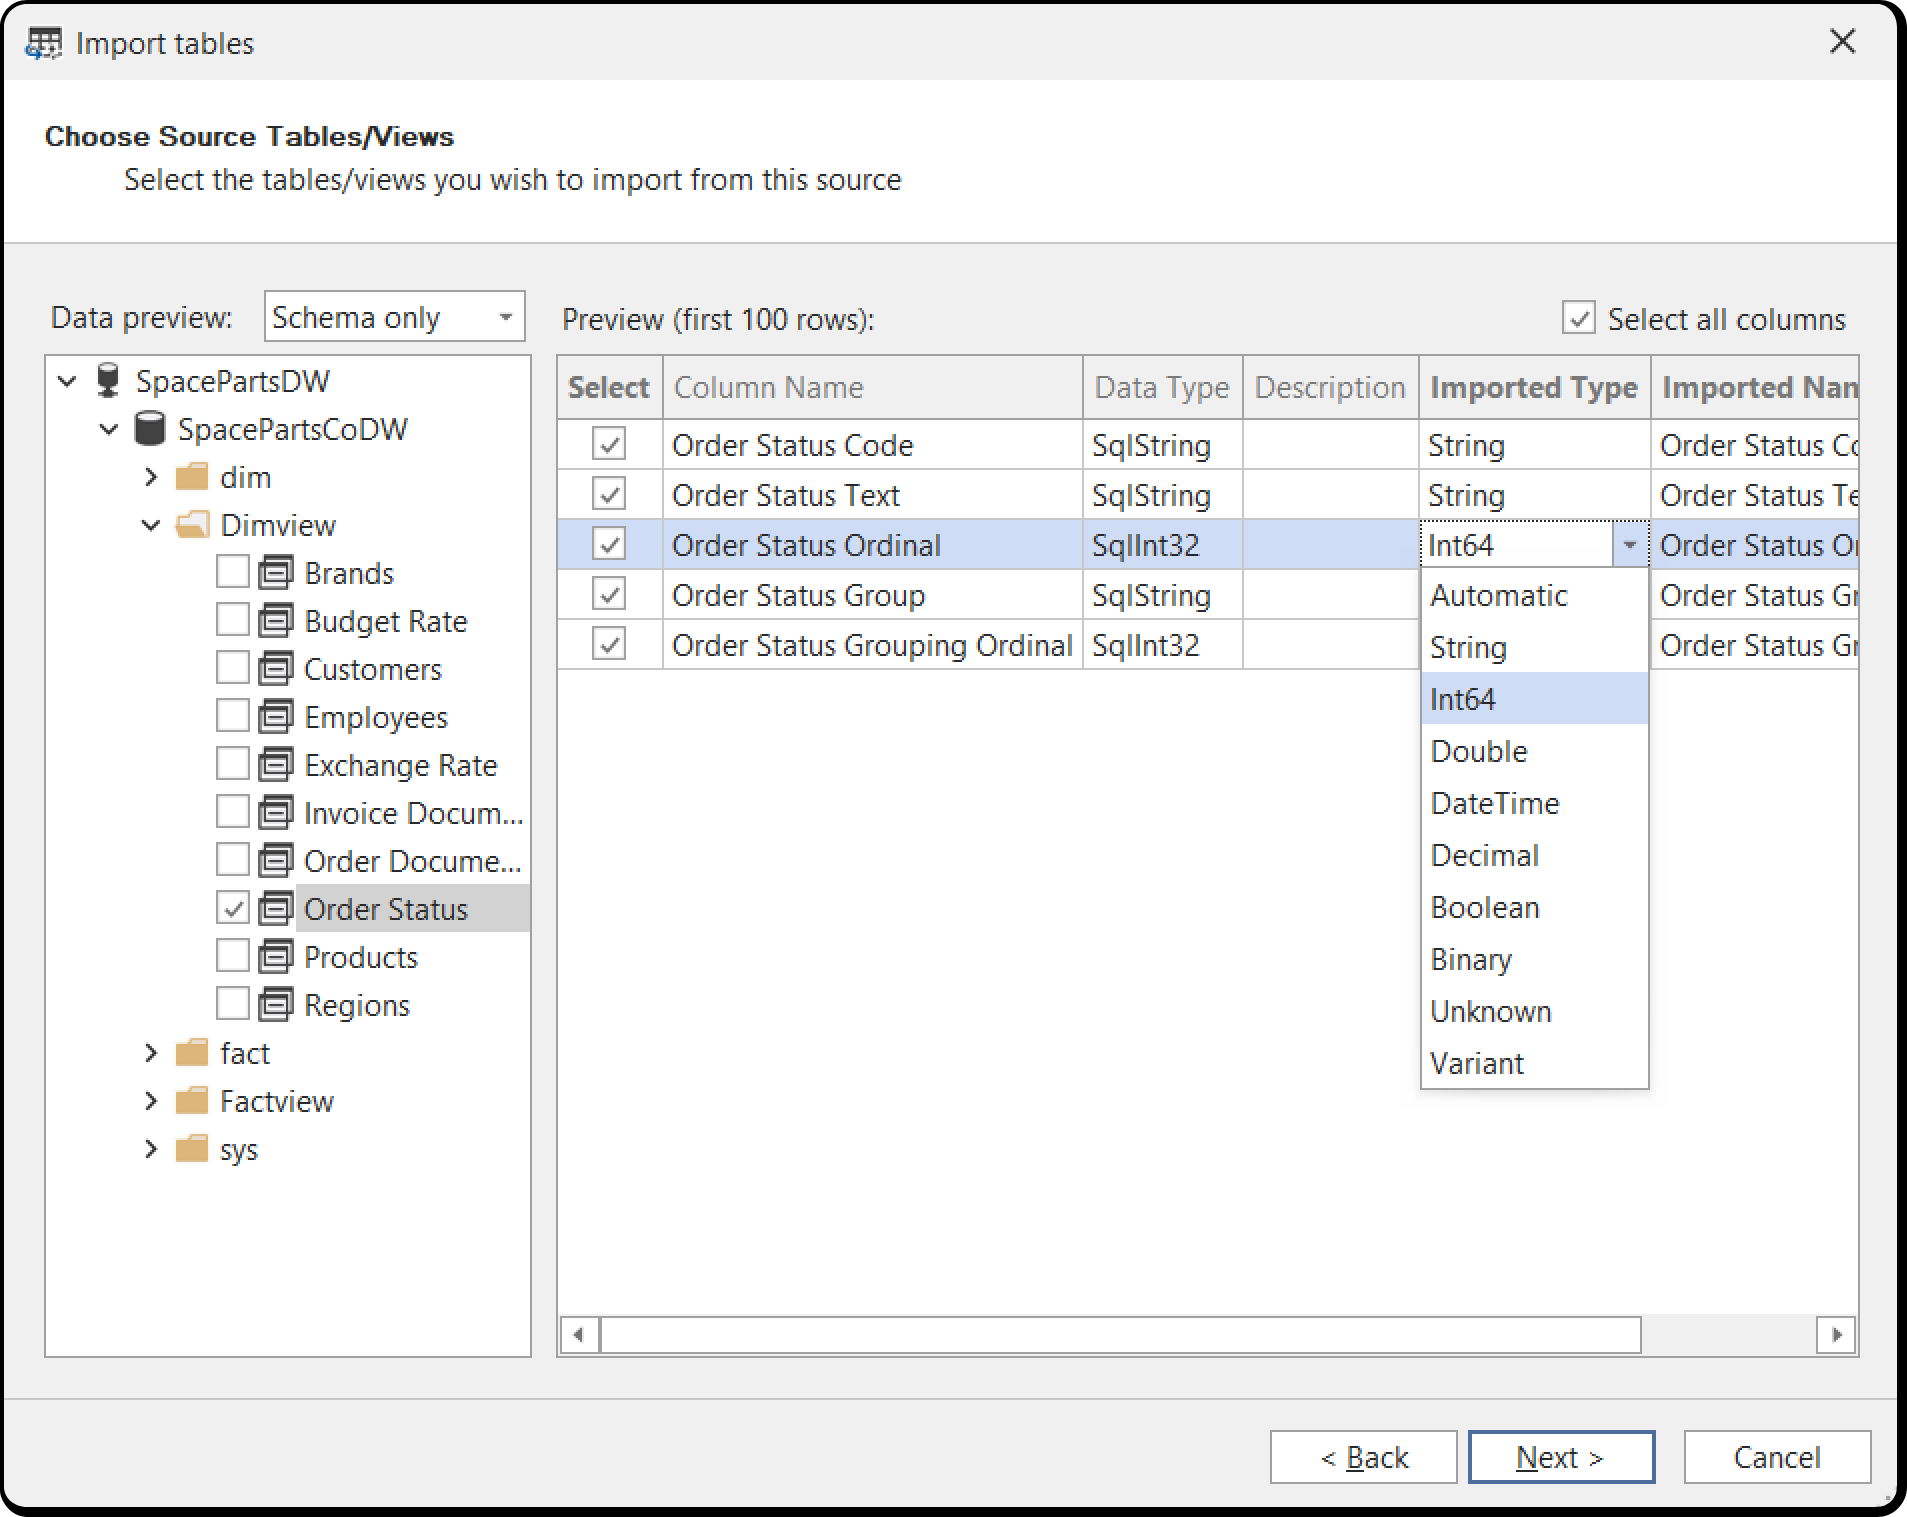
Task: Proceed with the Next button
Action: point(1561,1457)
